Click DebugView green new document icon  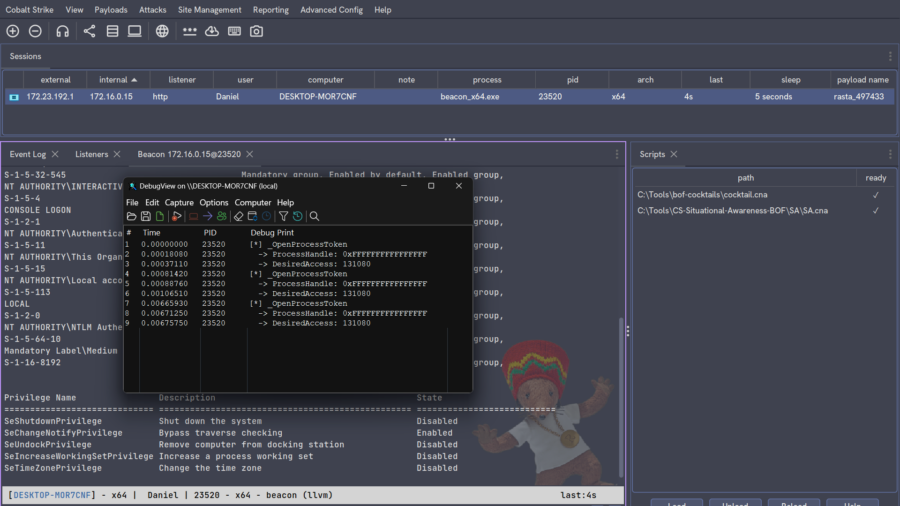[x=160, y=216]
